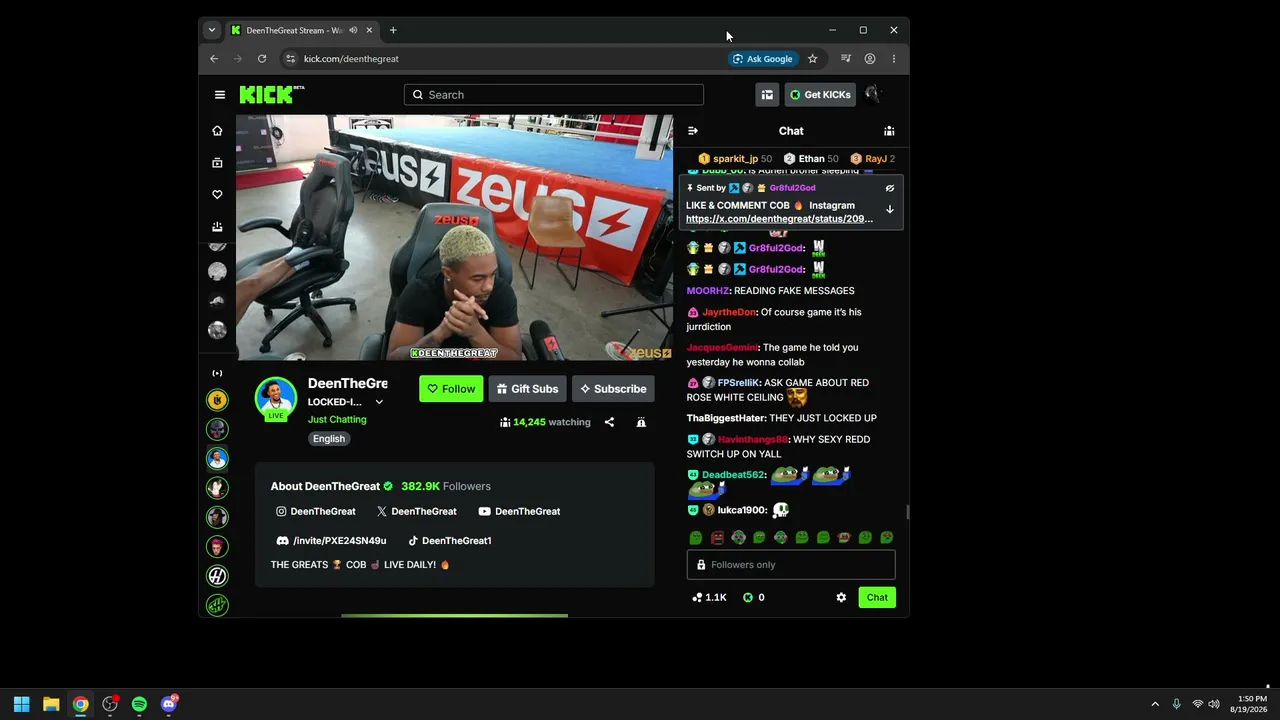Screen dimensions: 1280x720
Task: Select the DeenTheGreat Stream browser tab
Action: click(301, 30)
